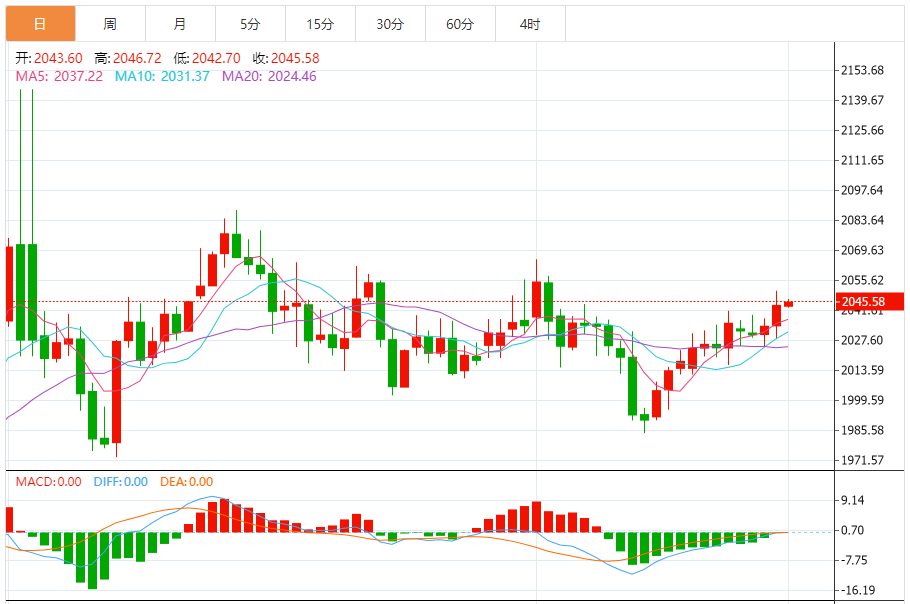Click the 1971.57 price axis label
Screen dimensions: 910x604
tap(862, 460)
